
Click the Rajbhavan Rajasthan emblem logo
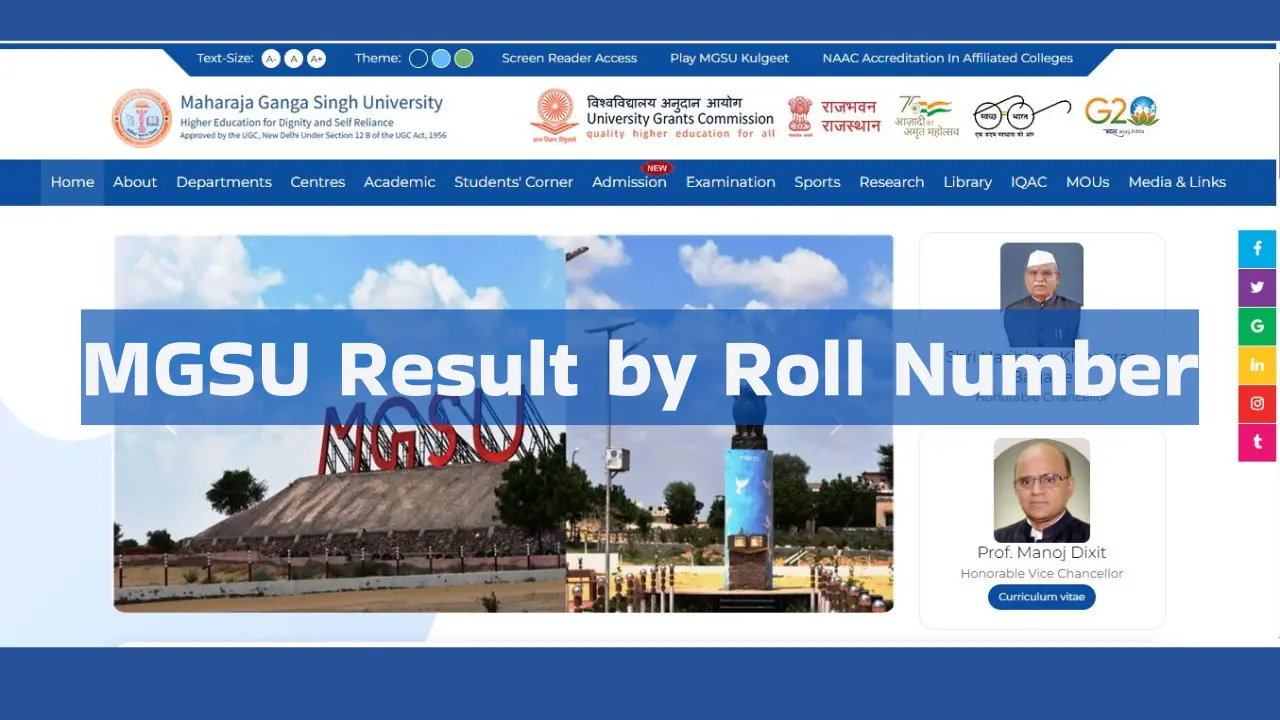coord(834,116)
